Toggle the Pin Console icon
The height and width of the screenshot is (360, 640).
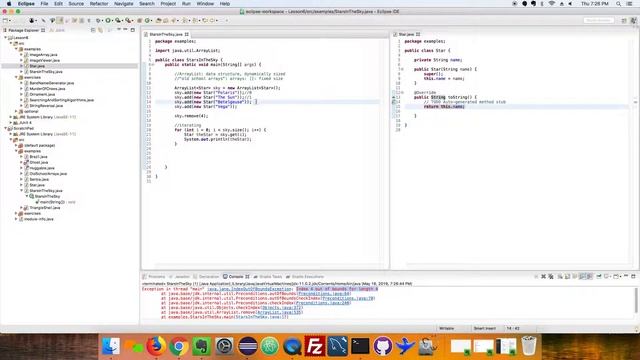[x=599, y=277]
